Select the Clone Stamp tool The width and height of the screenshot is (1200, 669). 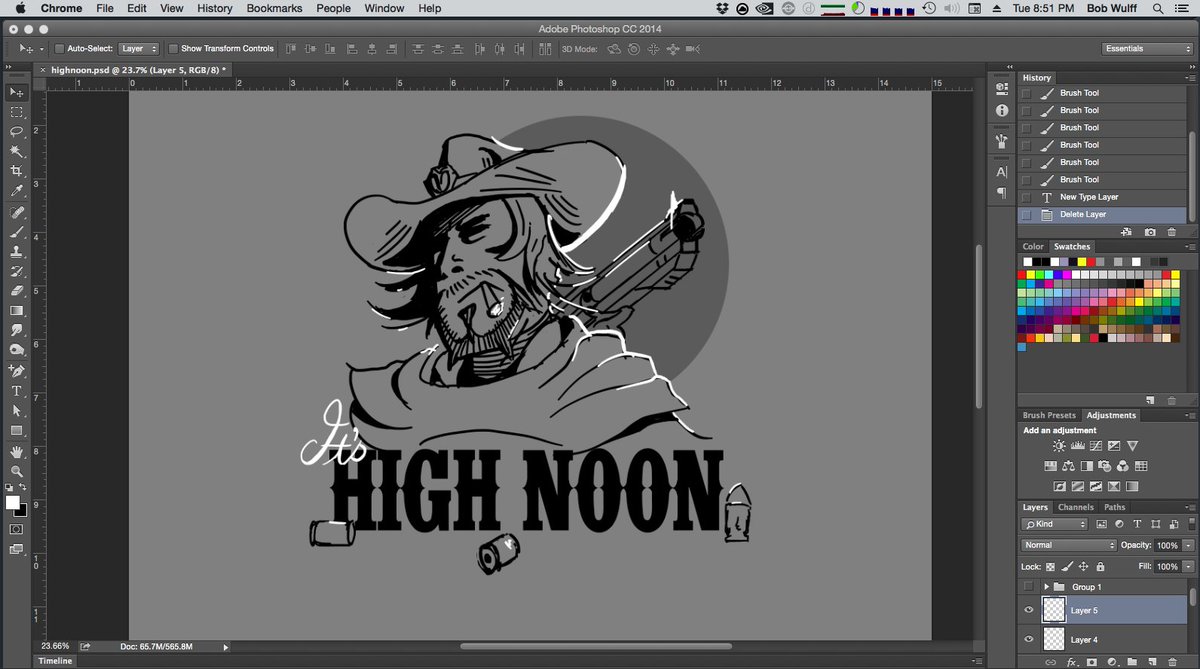(17, 252)
